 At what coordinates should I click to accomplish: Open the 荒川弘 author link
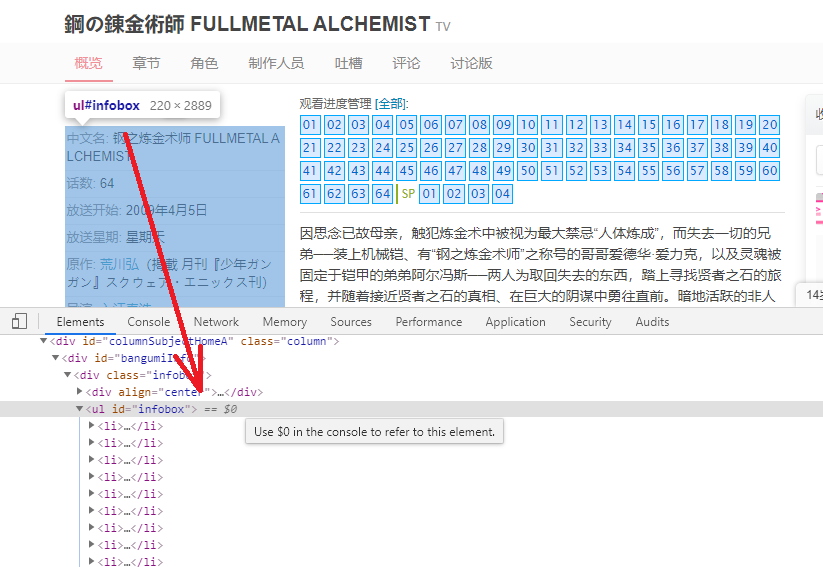click(120, 264)
